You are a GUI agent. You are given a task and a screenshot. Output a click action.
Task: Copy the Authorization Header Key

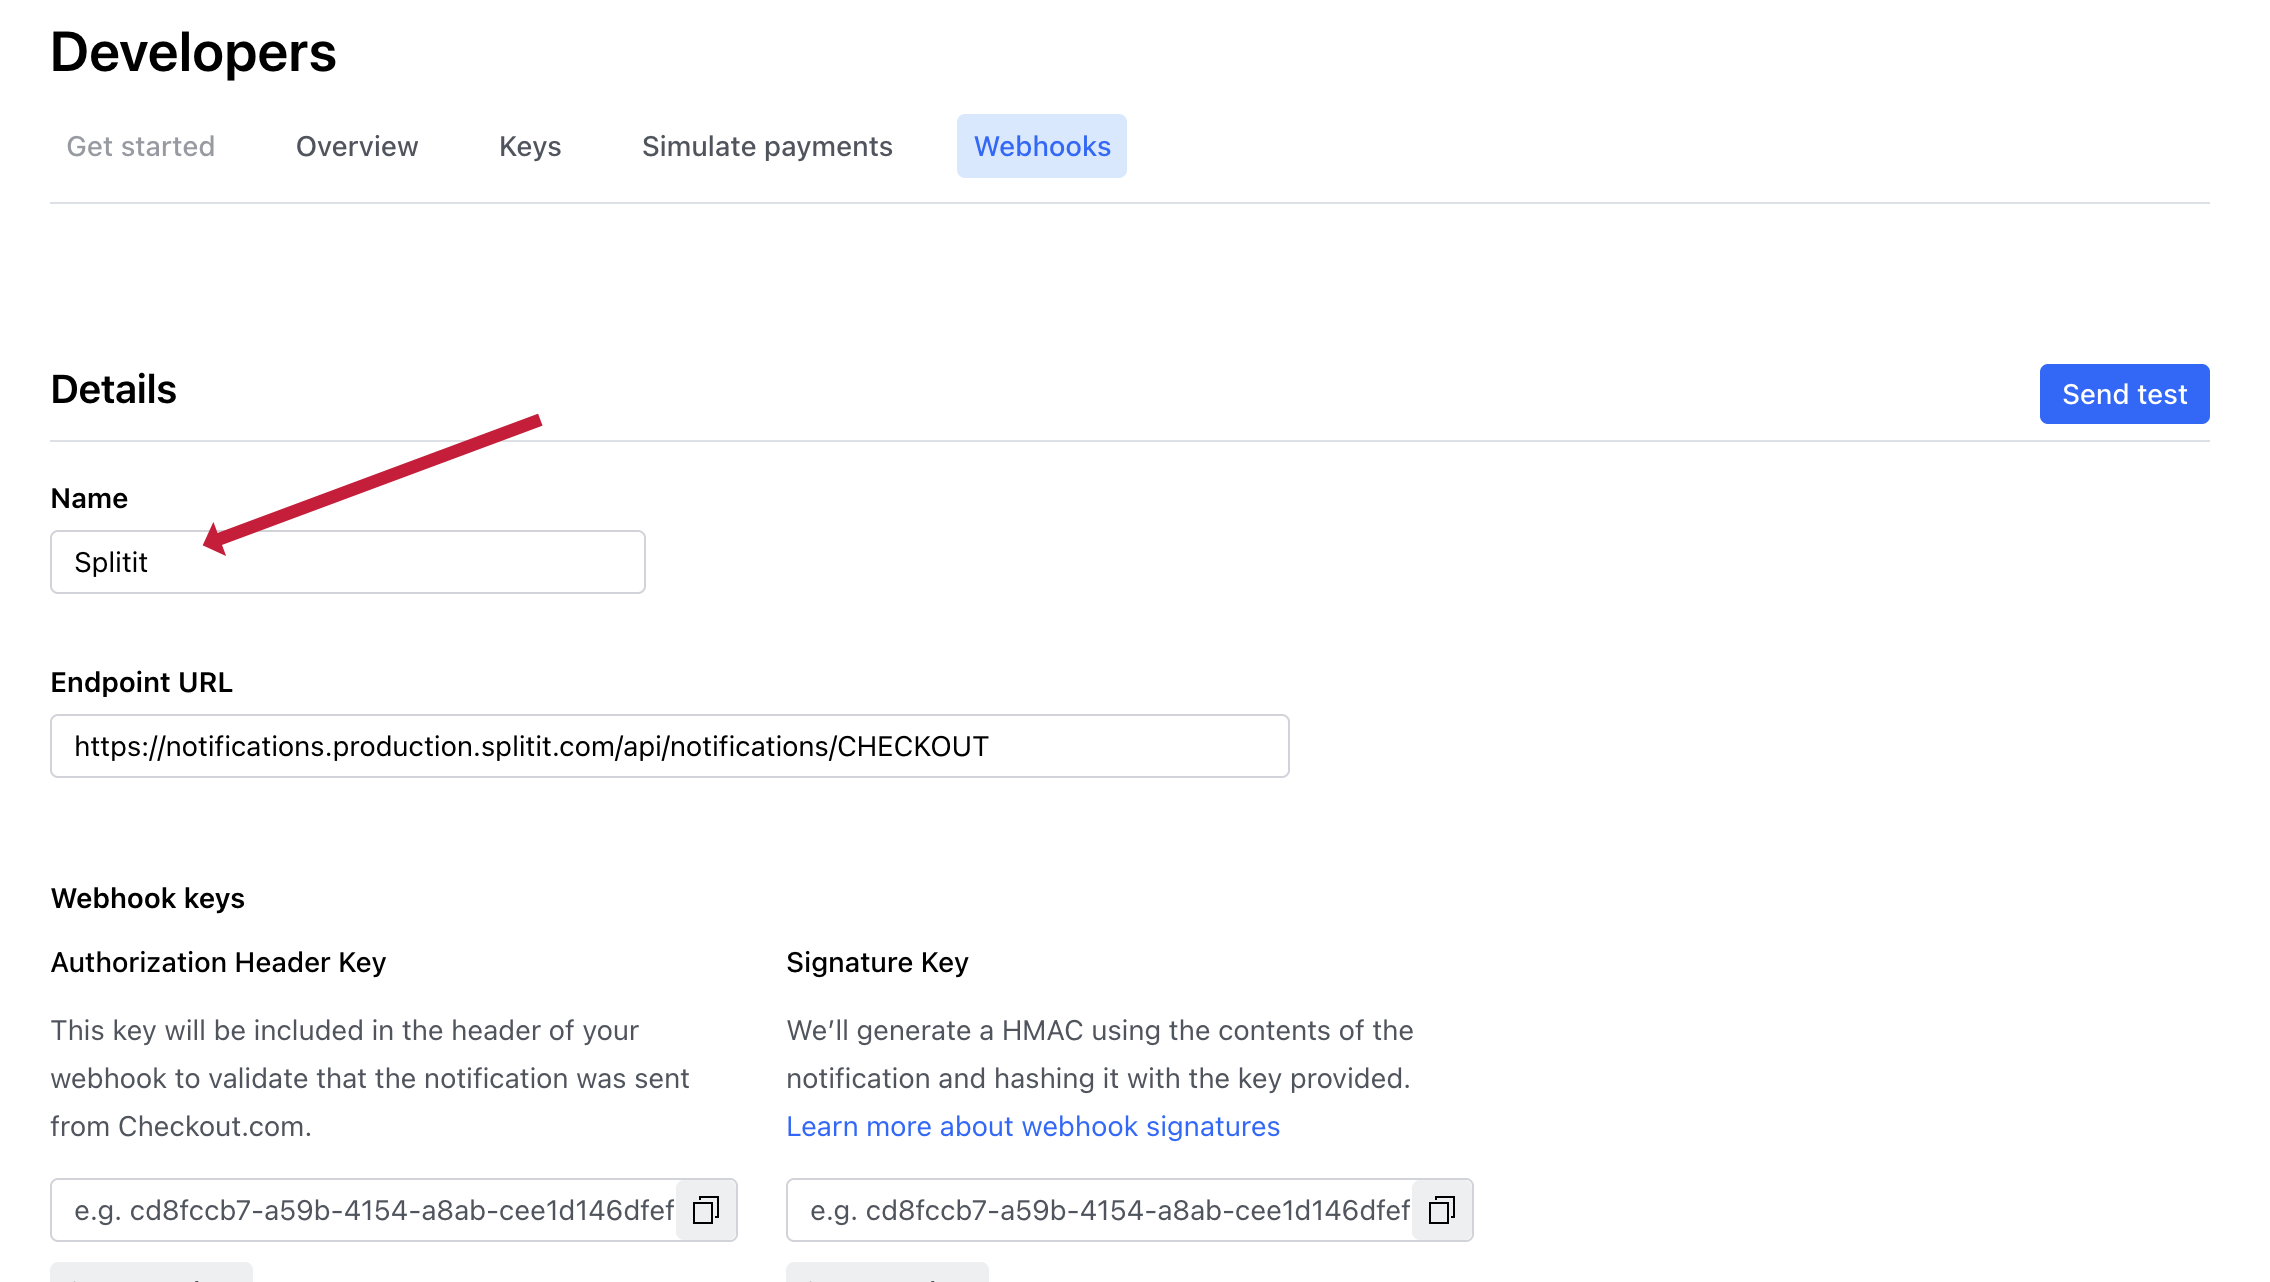(x=706, y=1210)
